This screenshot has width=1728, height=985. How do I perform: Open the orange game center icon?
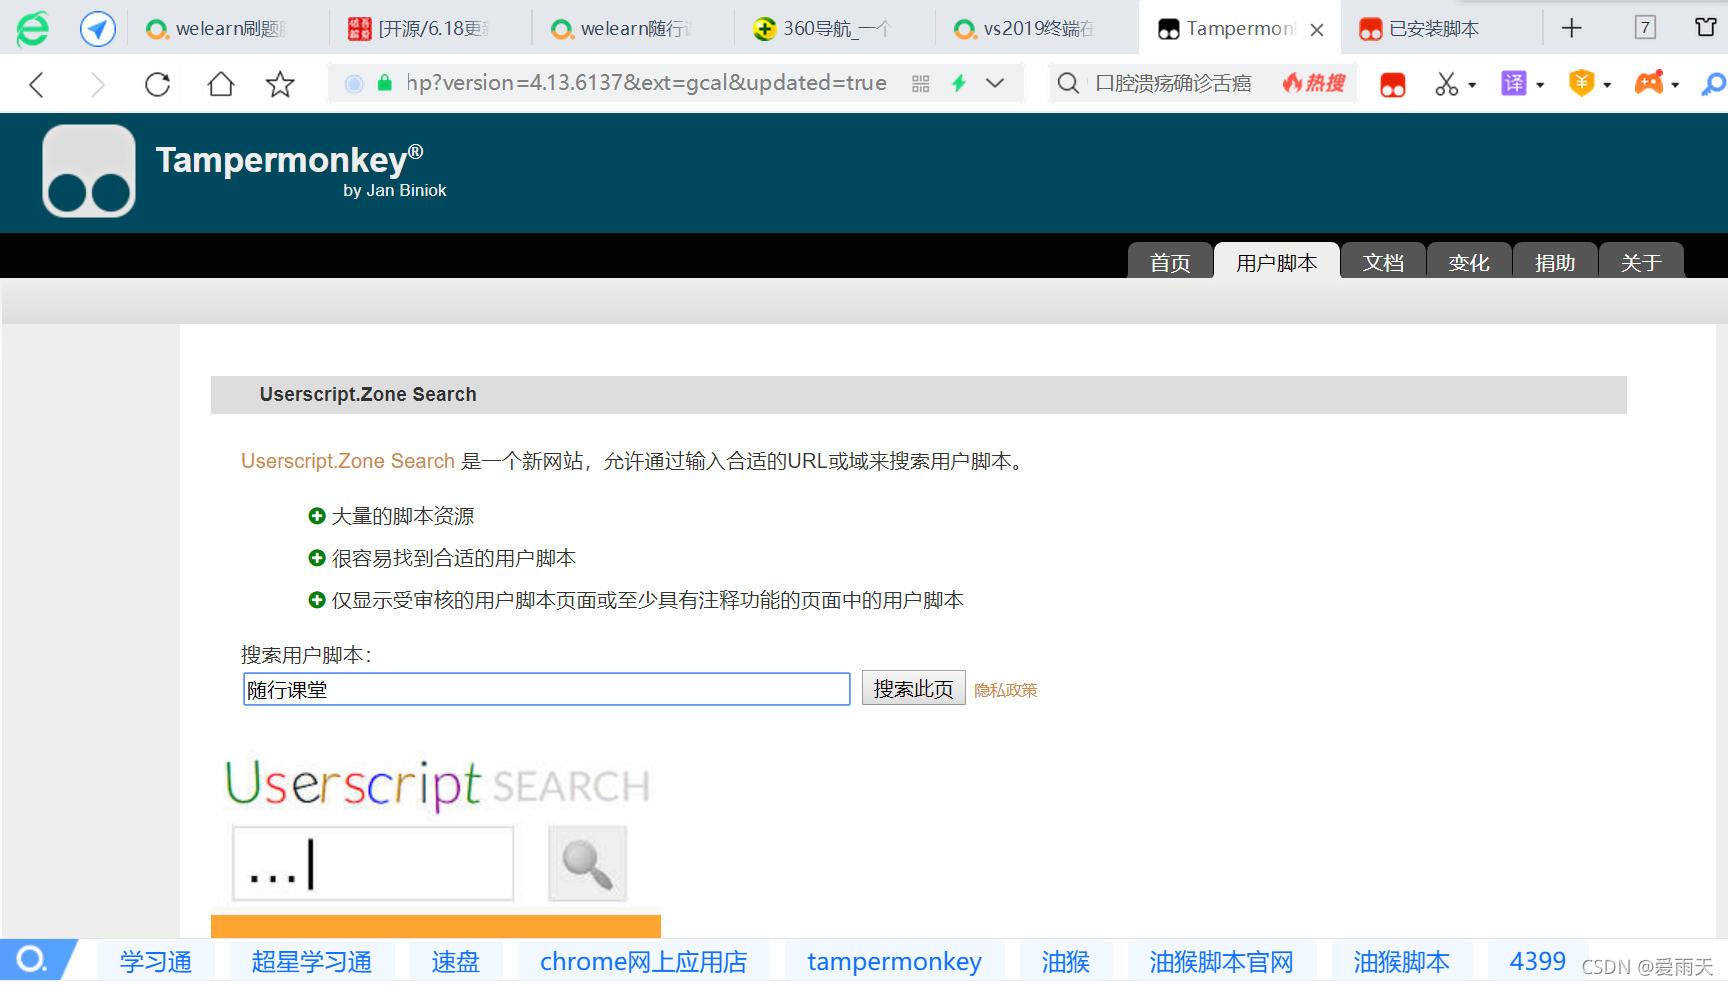tap(1650, 84)
